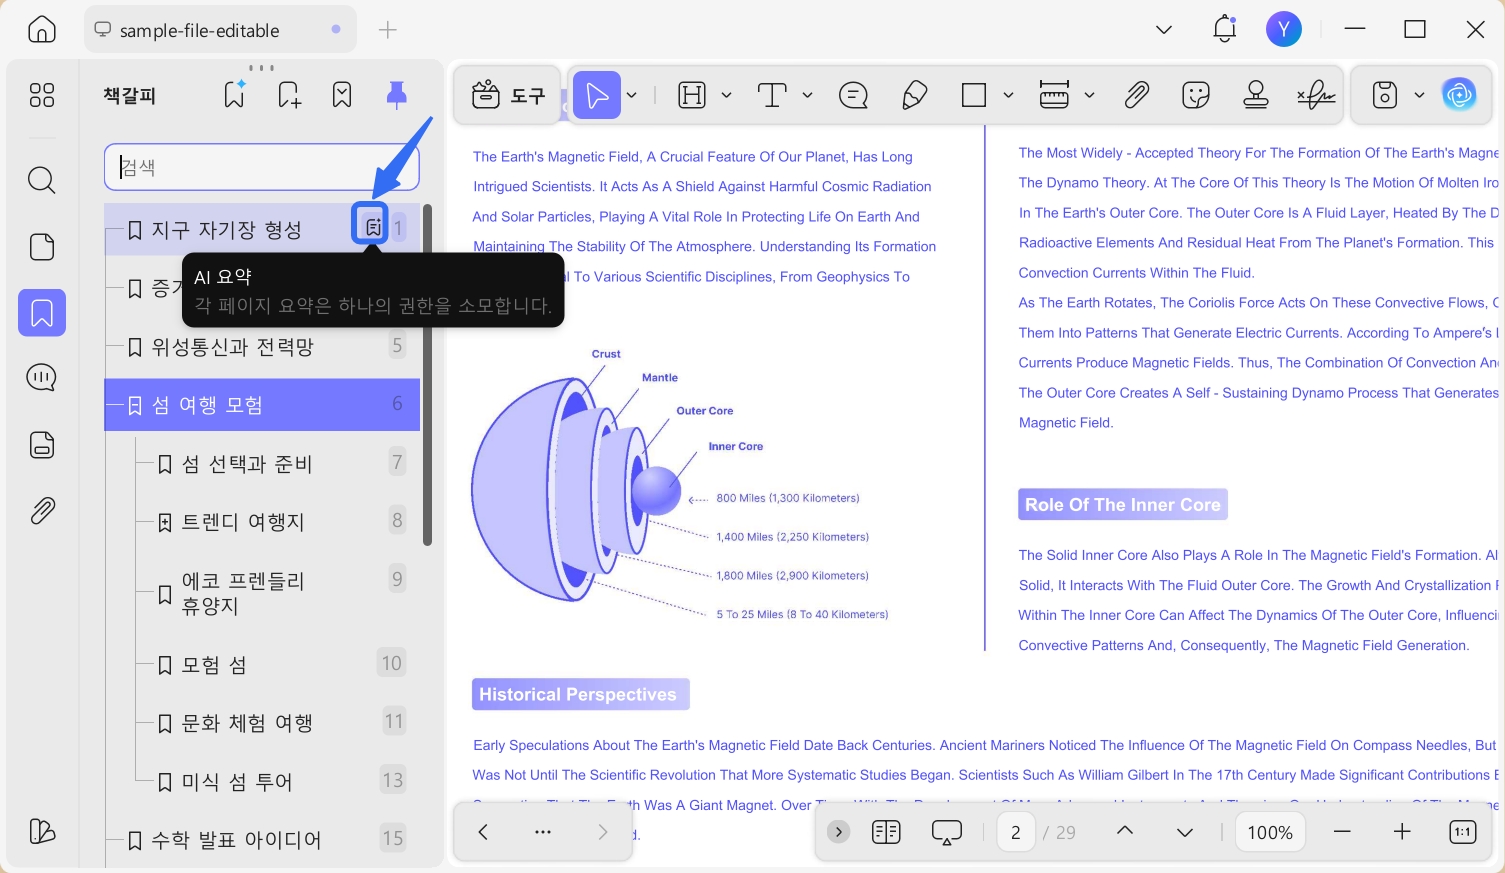Click the attach file paperclip tool

pyautogui.click(x=1137, y=95)
